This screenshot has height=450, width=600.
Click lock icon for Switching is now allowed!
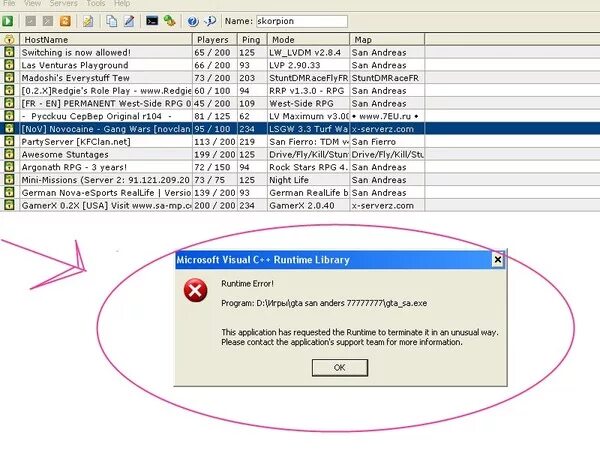point(9,52)
